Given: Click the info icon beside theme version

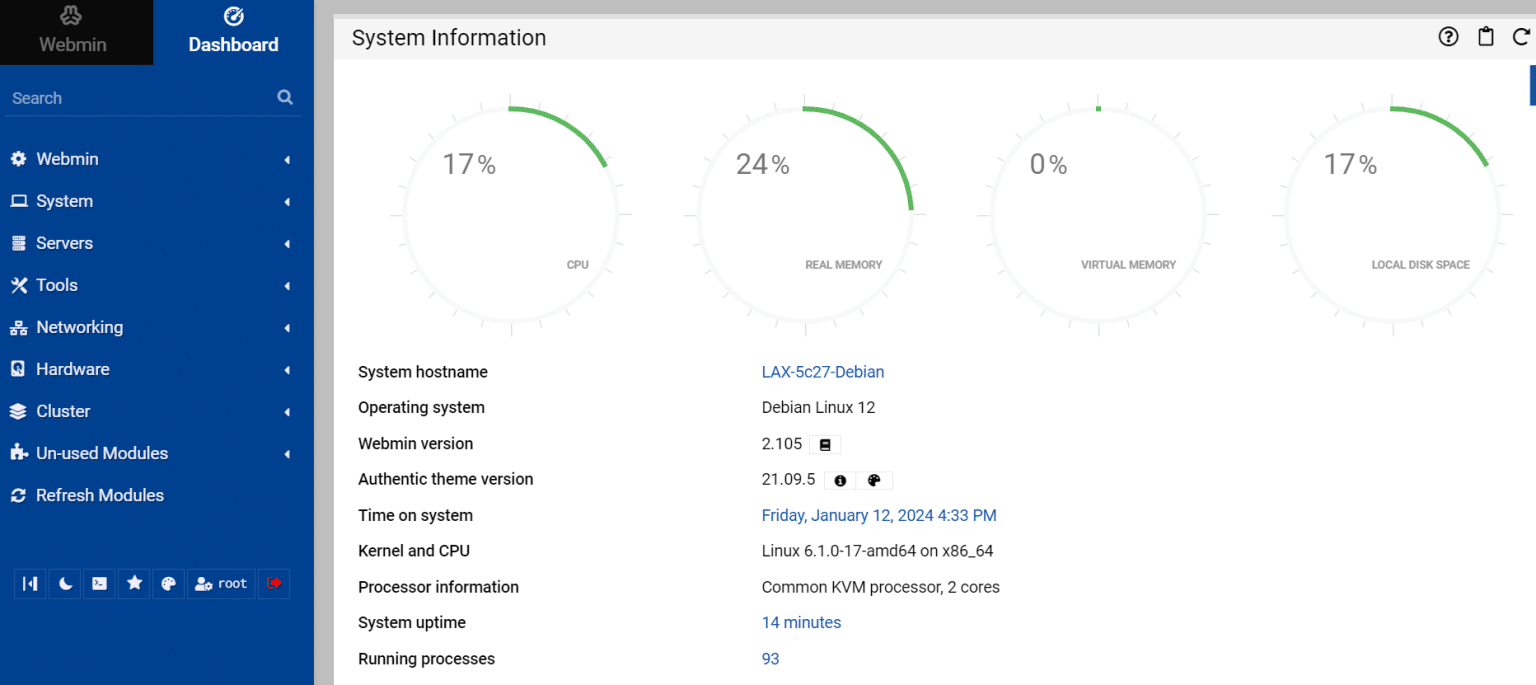Looking at the screenshot, I should 840,480.
